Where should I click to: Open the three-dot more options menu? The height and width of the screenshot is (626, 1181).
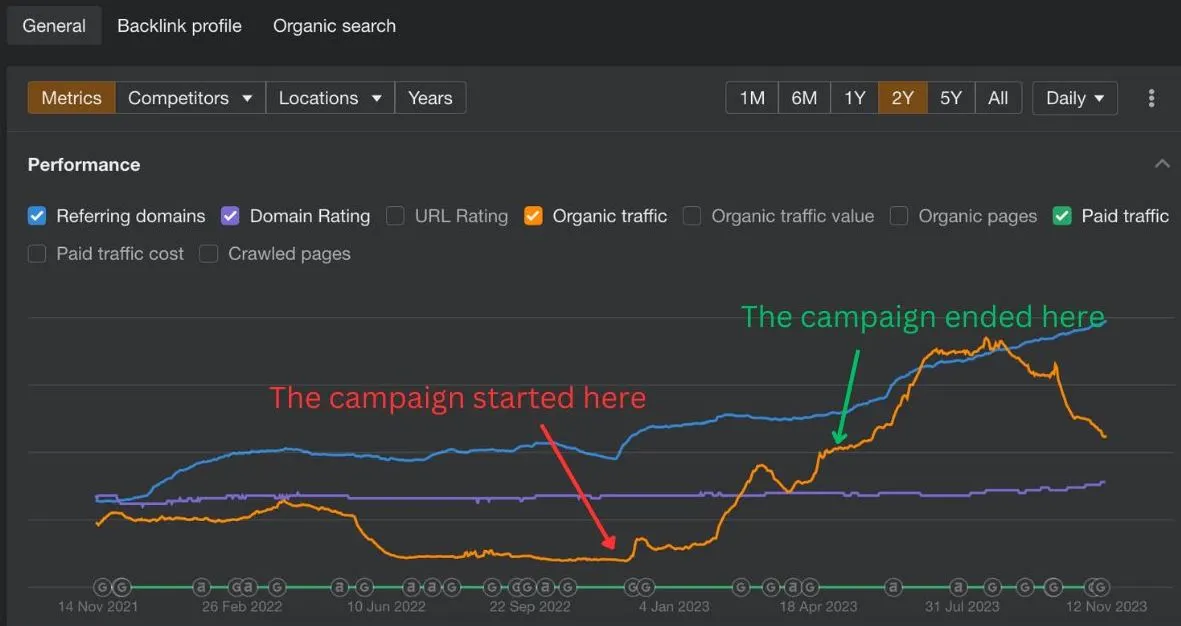point(1151,98)
